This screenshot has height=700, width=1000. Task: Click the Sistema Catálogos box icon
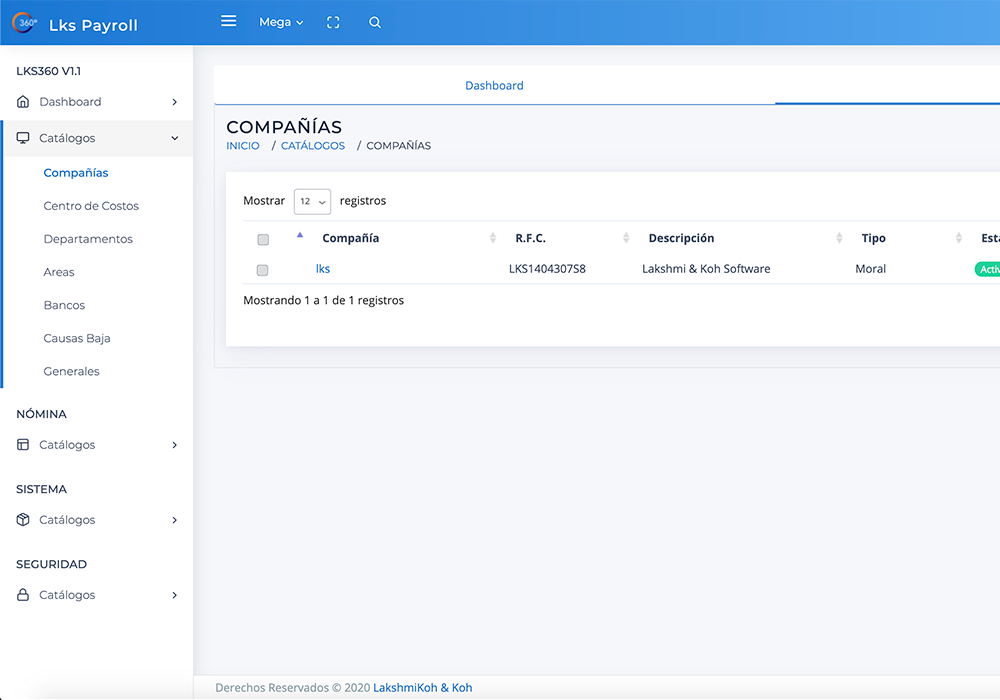tap(23, 520)
